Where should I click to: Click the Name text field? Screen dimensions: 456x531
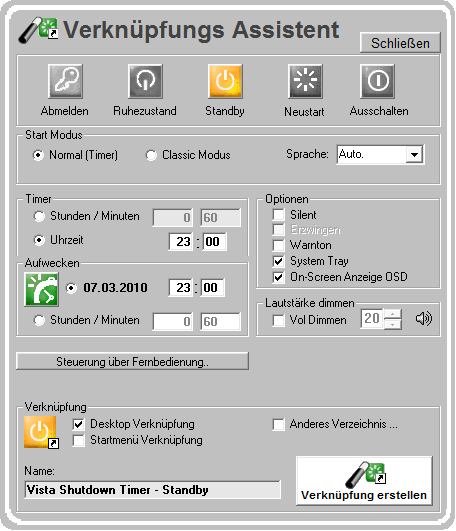click(x=152, y=490)
